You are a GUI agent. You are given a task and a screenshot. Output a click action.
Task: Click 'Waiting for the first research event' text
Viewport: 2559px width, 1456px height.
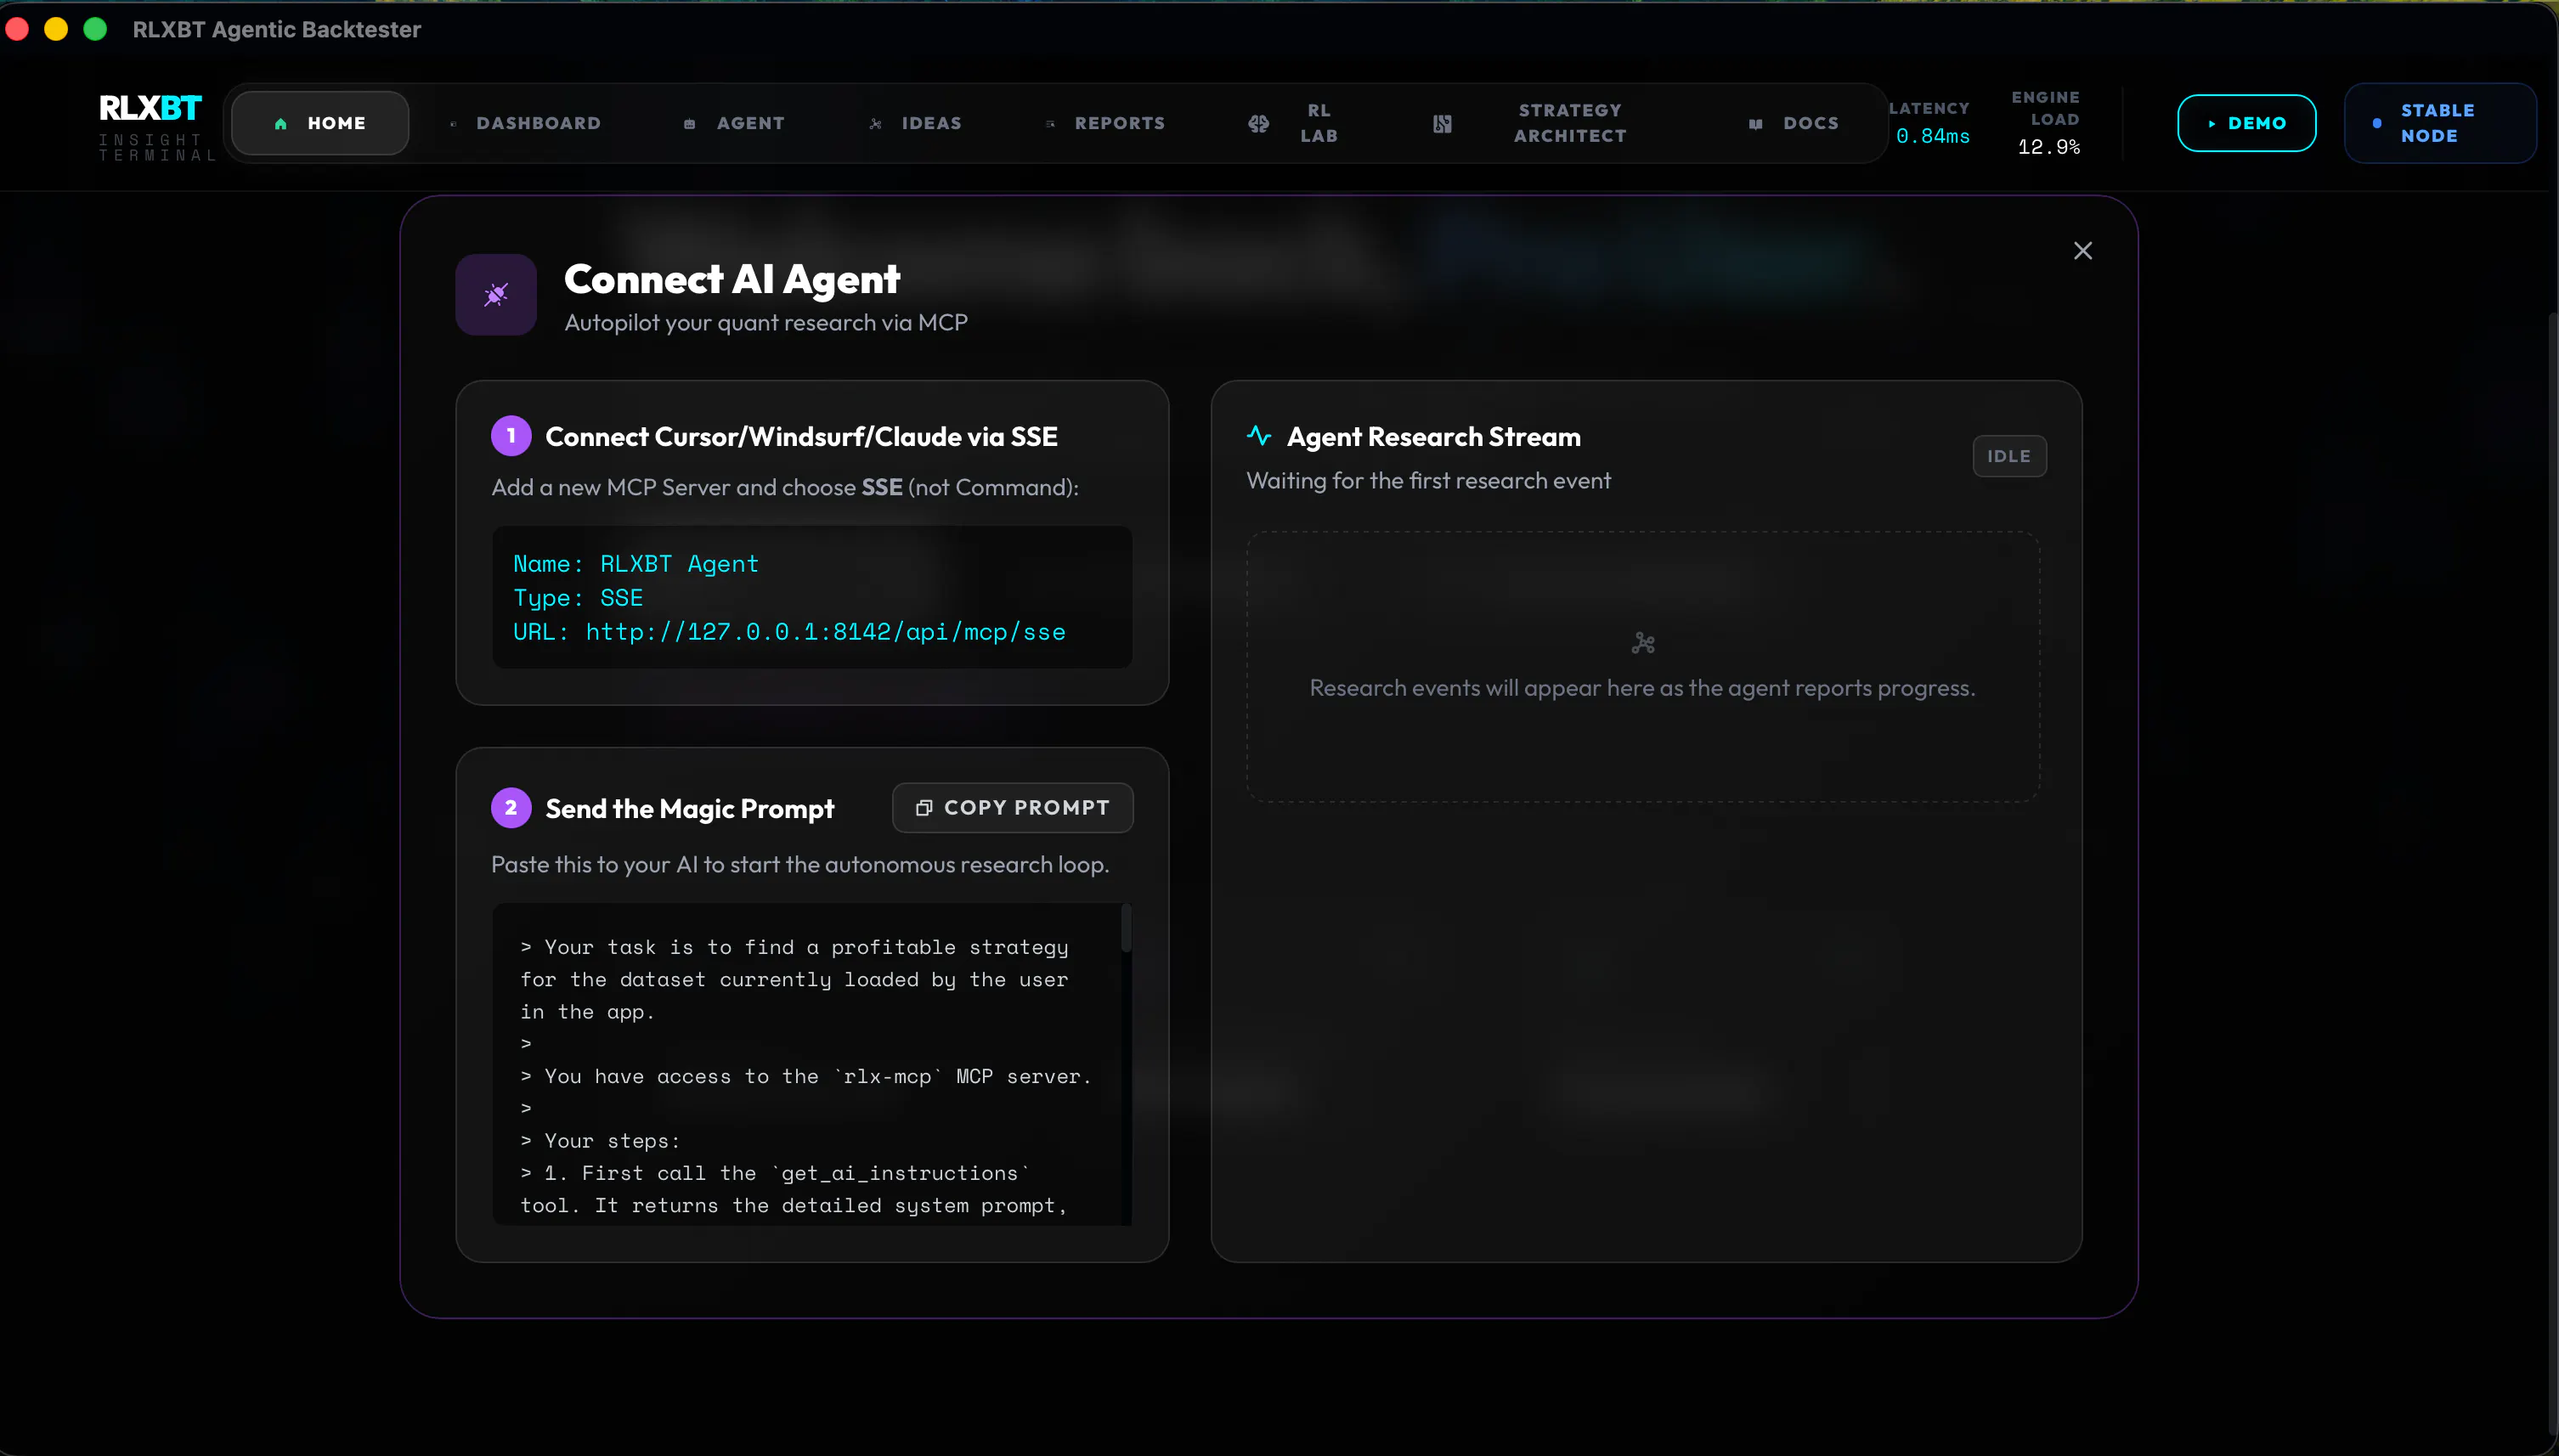[1428, 481]
